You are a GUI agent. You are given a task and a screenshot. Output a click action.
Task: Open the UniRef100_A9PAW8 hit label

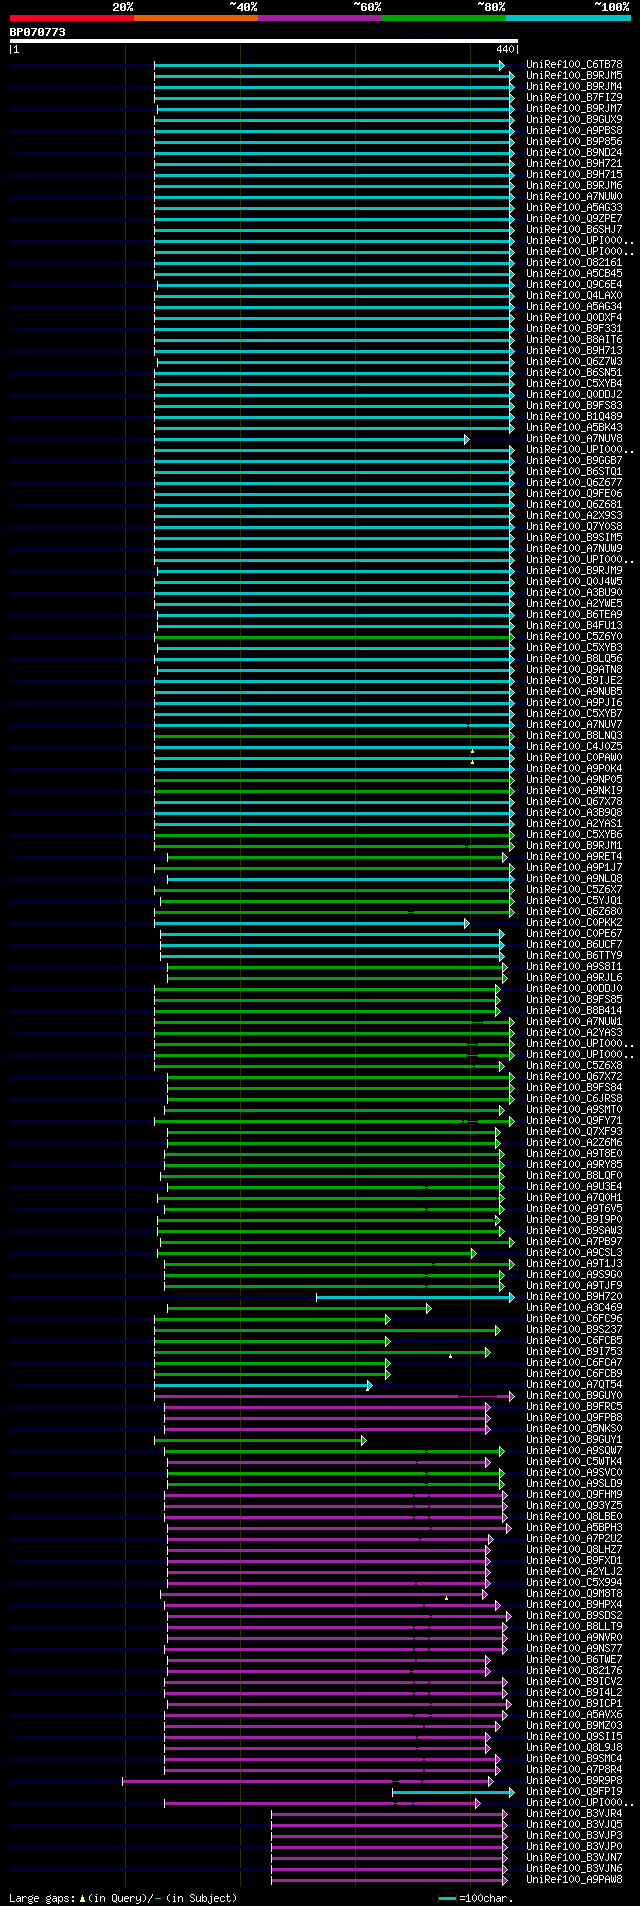574,1880
